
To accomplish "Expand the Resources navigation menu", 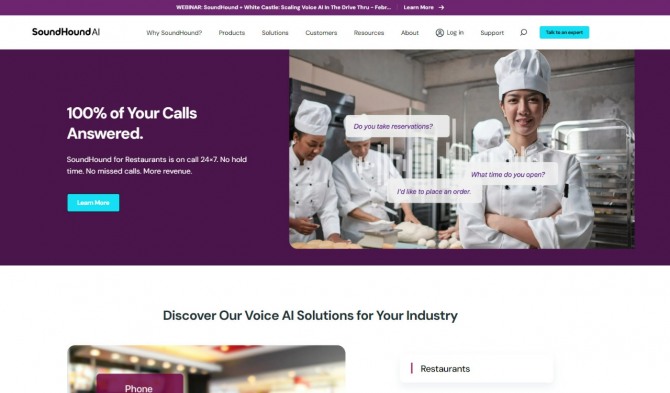I will 369,32.
